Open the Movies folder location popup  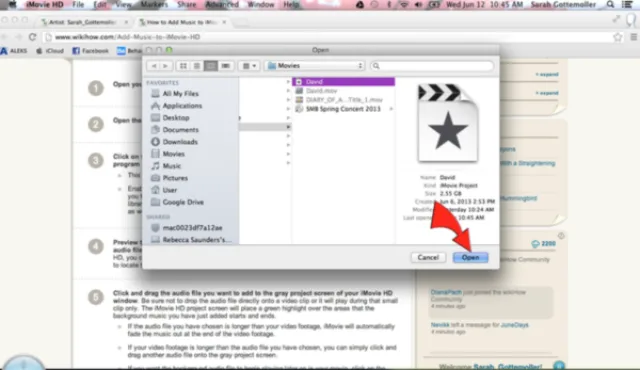[315, 66]
